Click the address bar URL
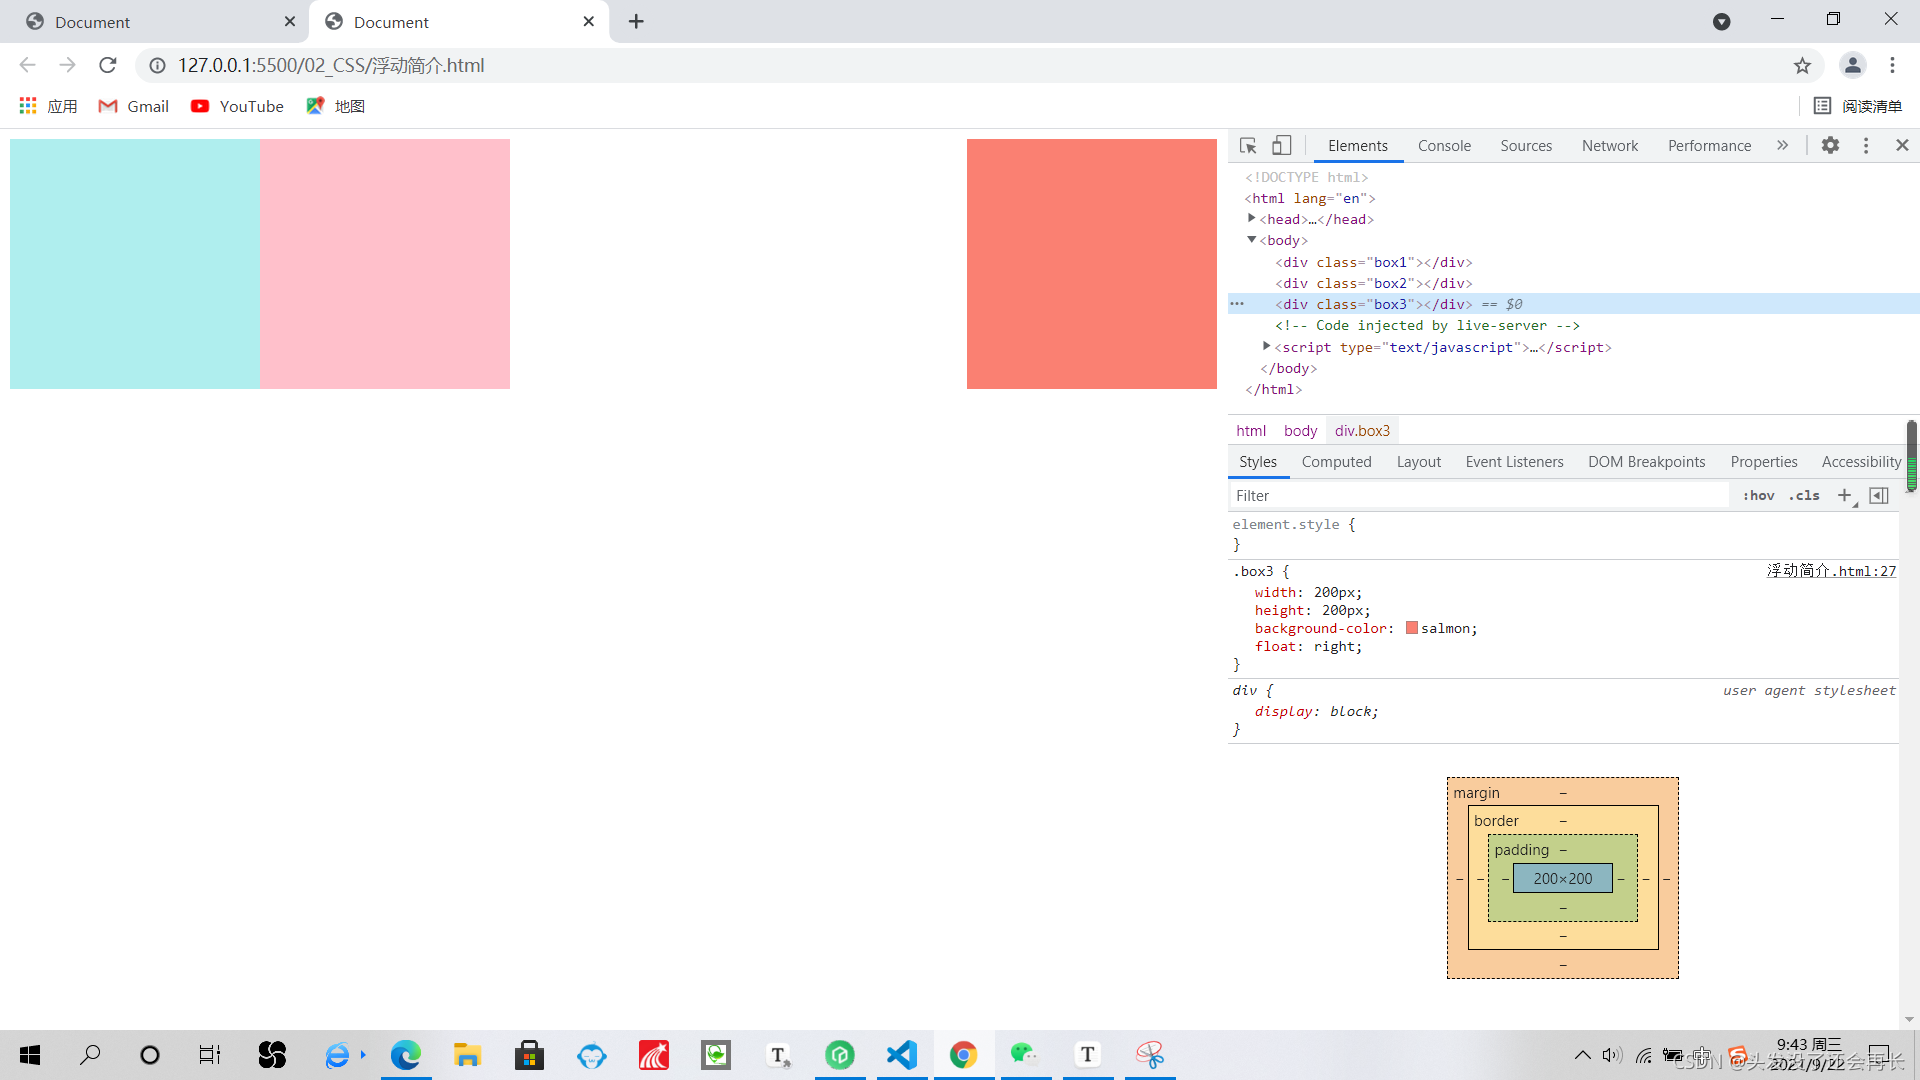 [330, 65]
